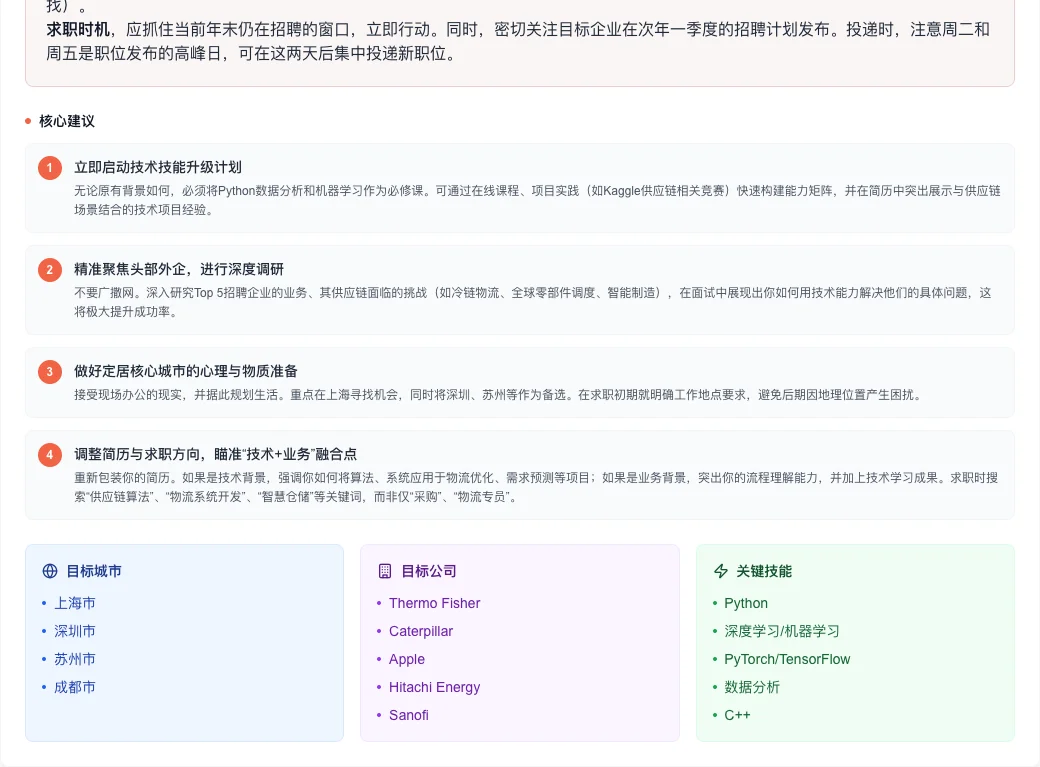Click the numbered badge 2 beside 精准聚焦头部外企
This screenshot has height=767, width=1040.
[x=50, y=270]
